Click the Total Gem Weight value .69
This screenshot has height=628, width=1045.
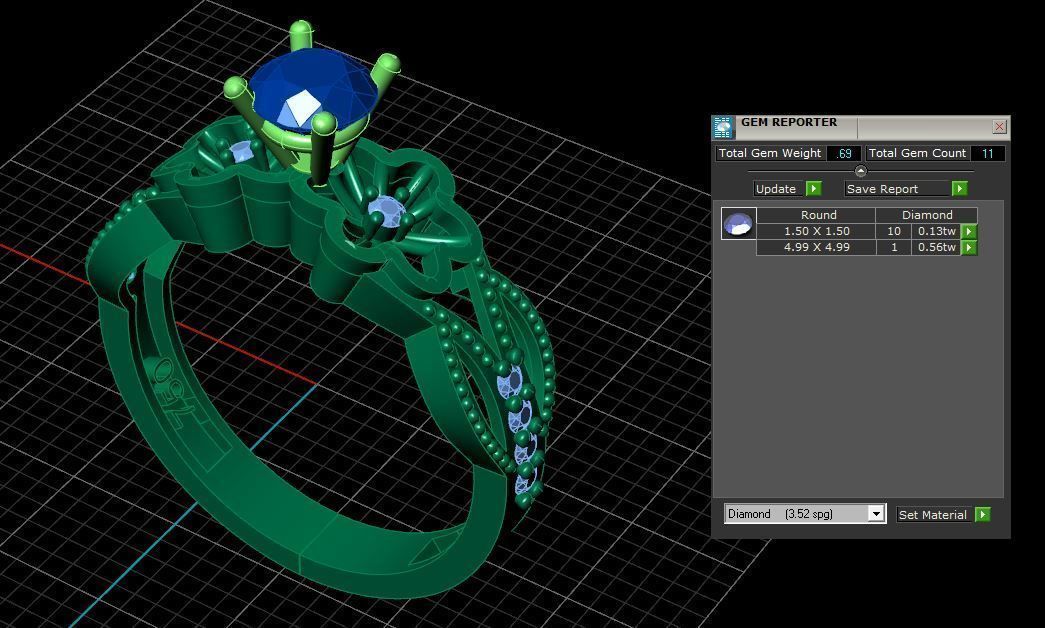point(844,153)
